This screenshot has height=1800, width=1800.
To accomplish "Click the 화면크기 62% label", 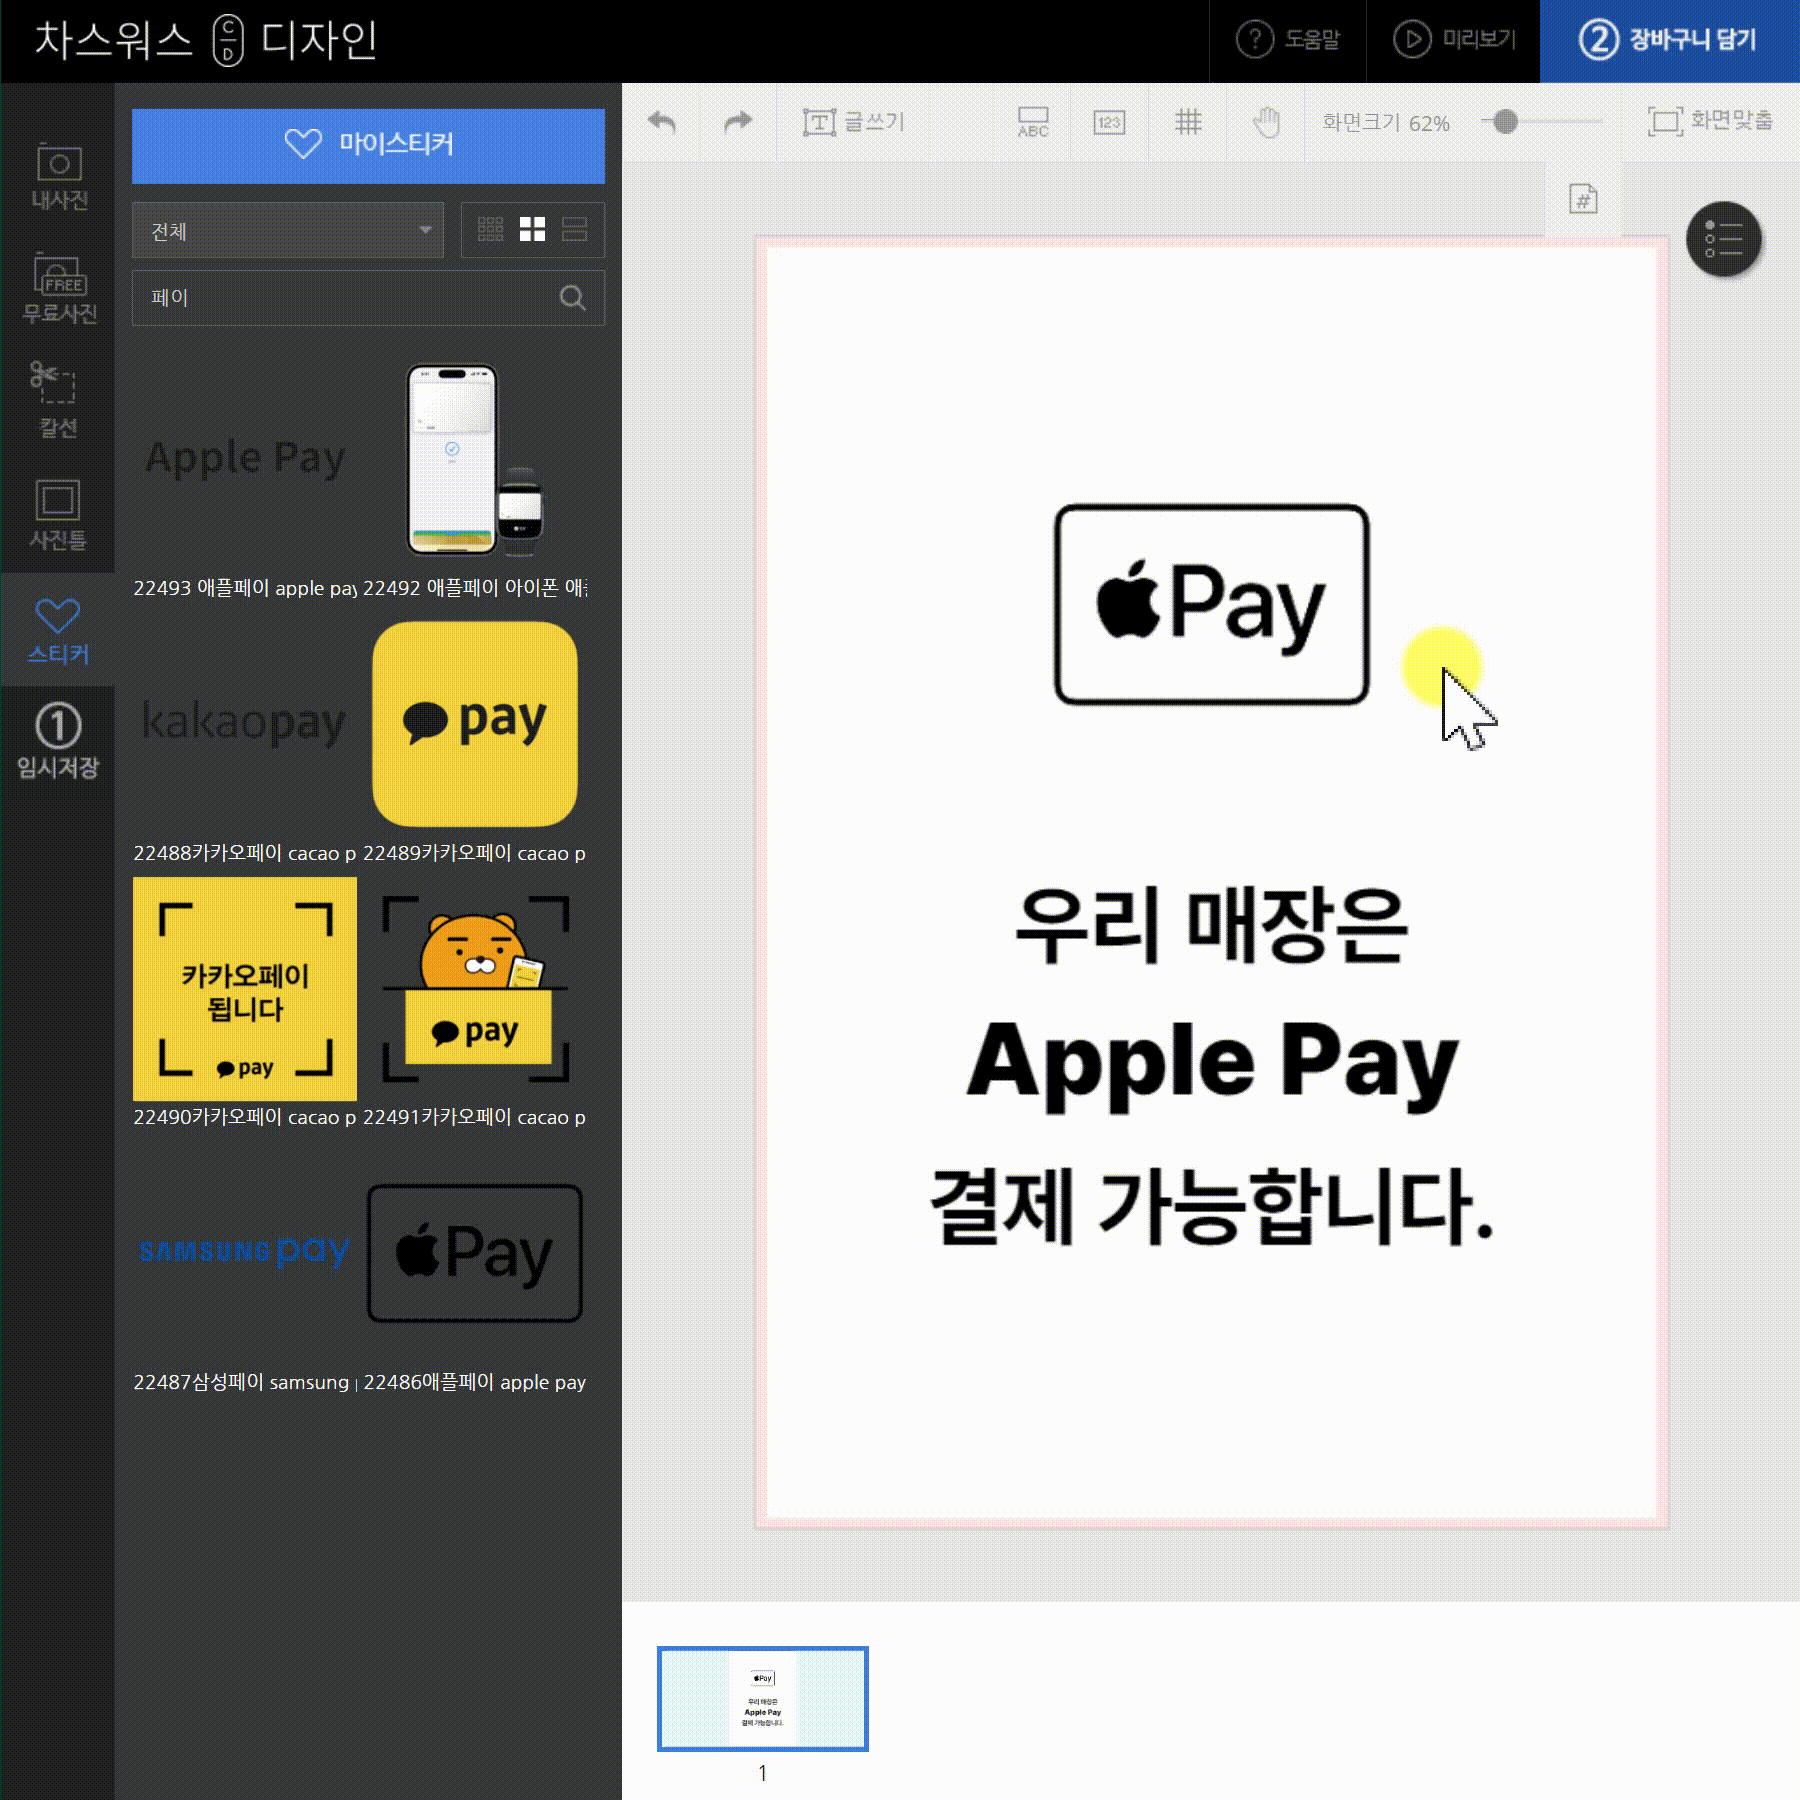I will coord(1385,122).
